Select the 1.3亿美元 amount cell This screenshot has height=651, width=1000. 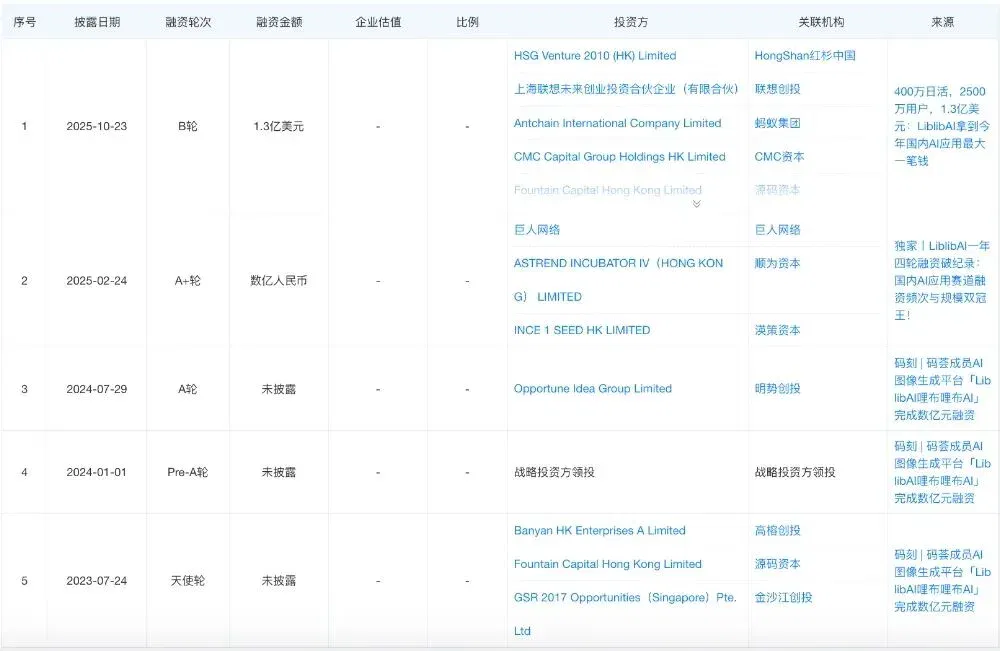point(279,126)
